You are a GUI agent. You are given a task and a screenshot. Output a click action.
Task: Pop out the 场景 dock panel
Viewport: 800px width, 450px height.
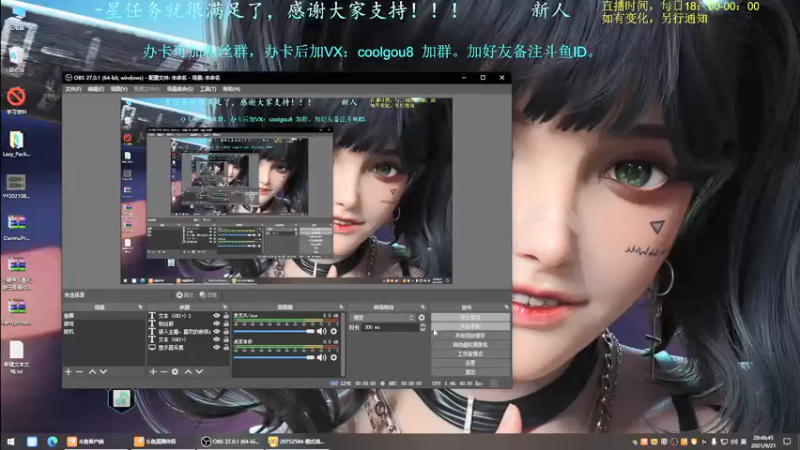(140, 307)
